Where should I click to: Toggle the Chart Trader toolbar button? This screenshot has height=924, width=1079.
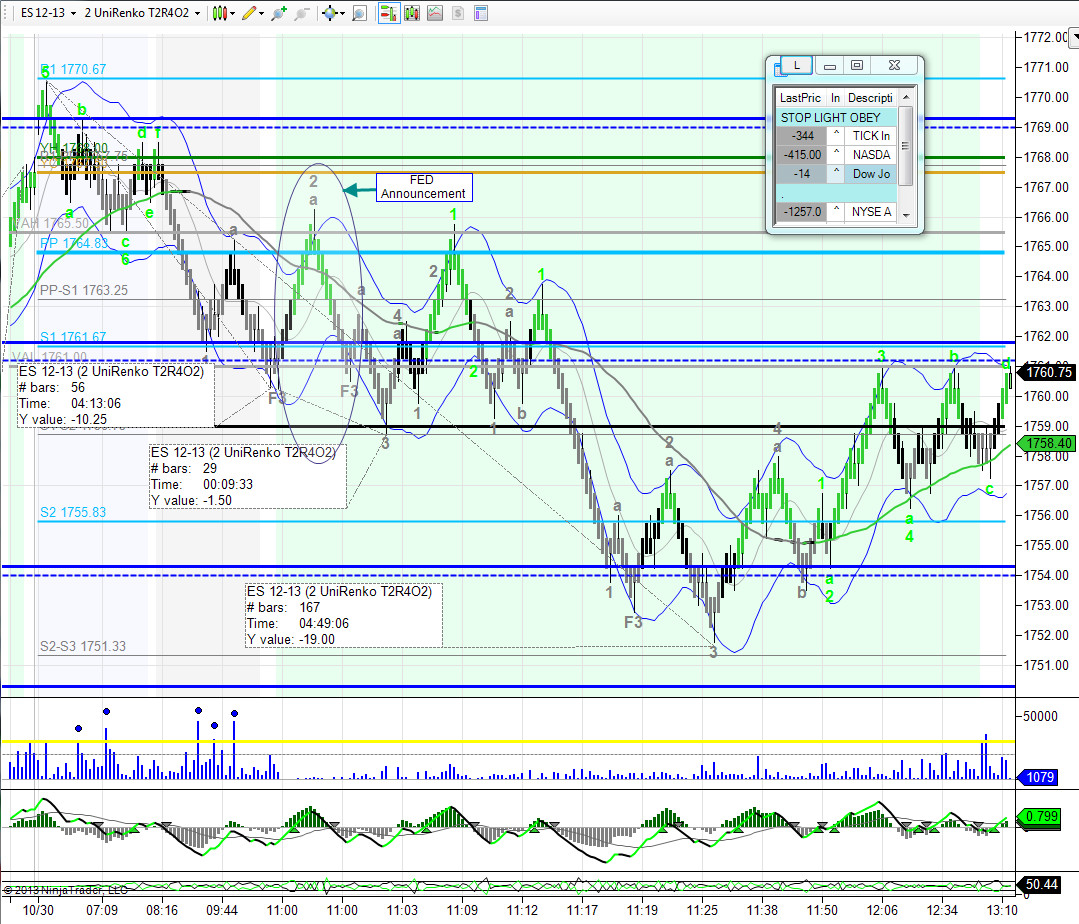(x=389, y=13)
